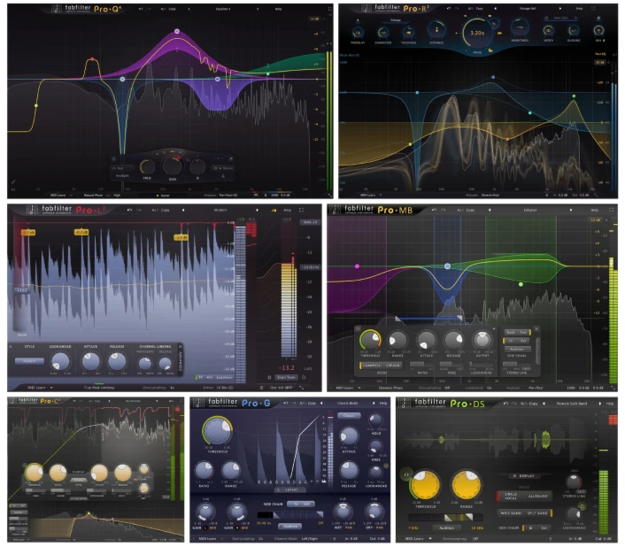Click the LOOKAHEAD knob in Pro-L
The width and height of the screenshot is (625, 547).
[x=60, y=362]
